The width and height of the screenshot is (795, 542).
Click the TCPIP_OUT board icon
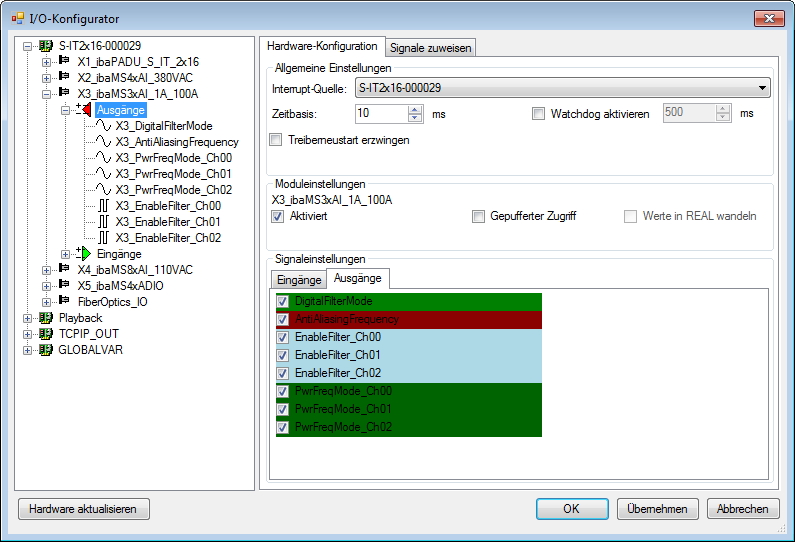[x=46, y=334]
